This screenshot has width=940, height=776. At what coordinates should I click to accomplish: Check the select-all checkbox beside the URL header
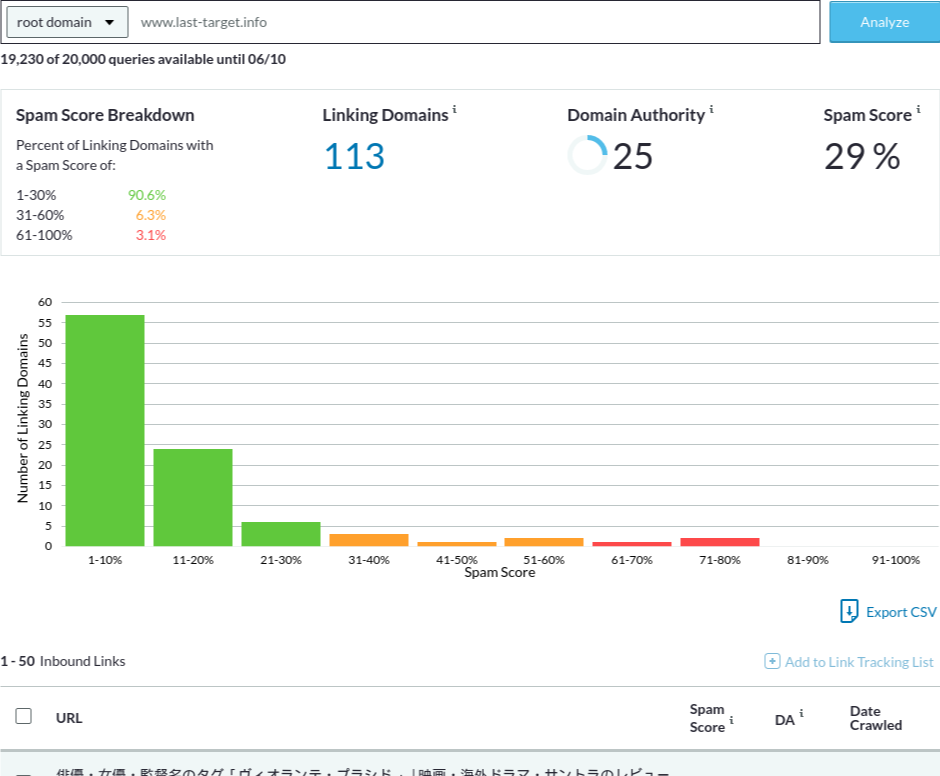(24, 716)
